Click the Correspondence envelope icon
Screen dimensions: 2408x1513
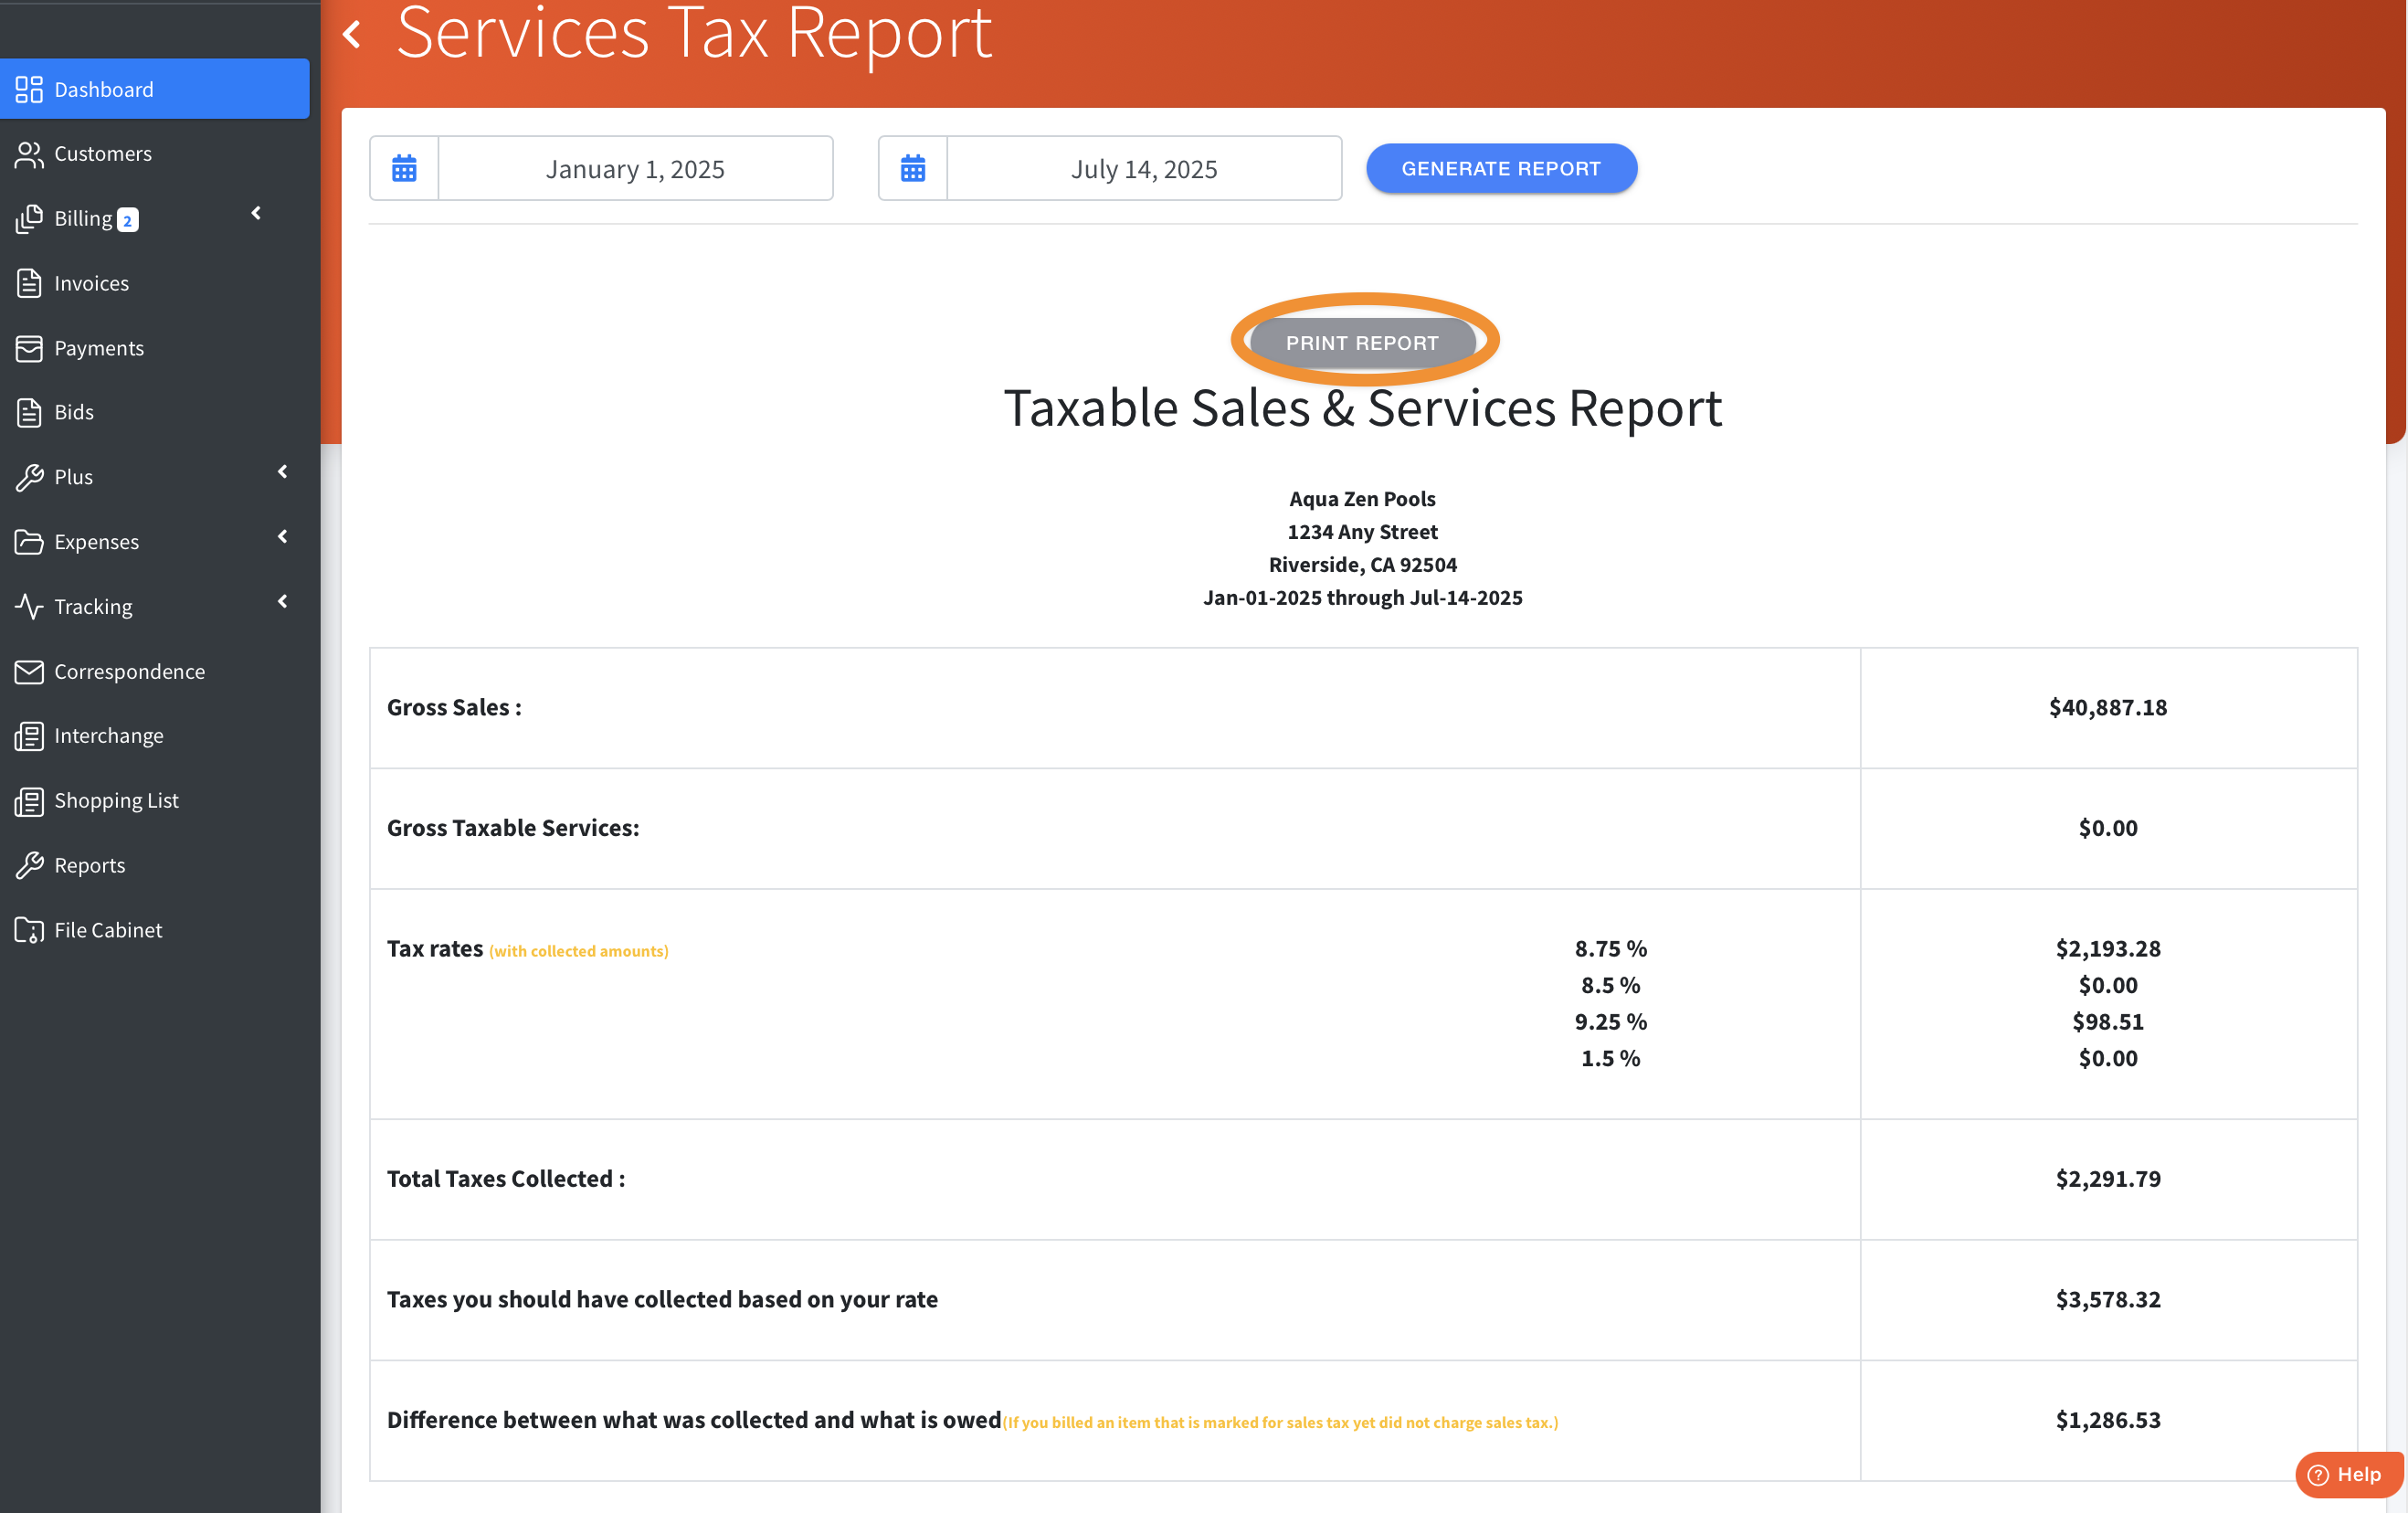click(29, 671)
